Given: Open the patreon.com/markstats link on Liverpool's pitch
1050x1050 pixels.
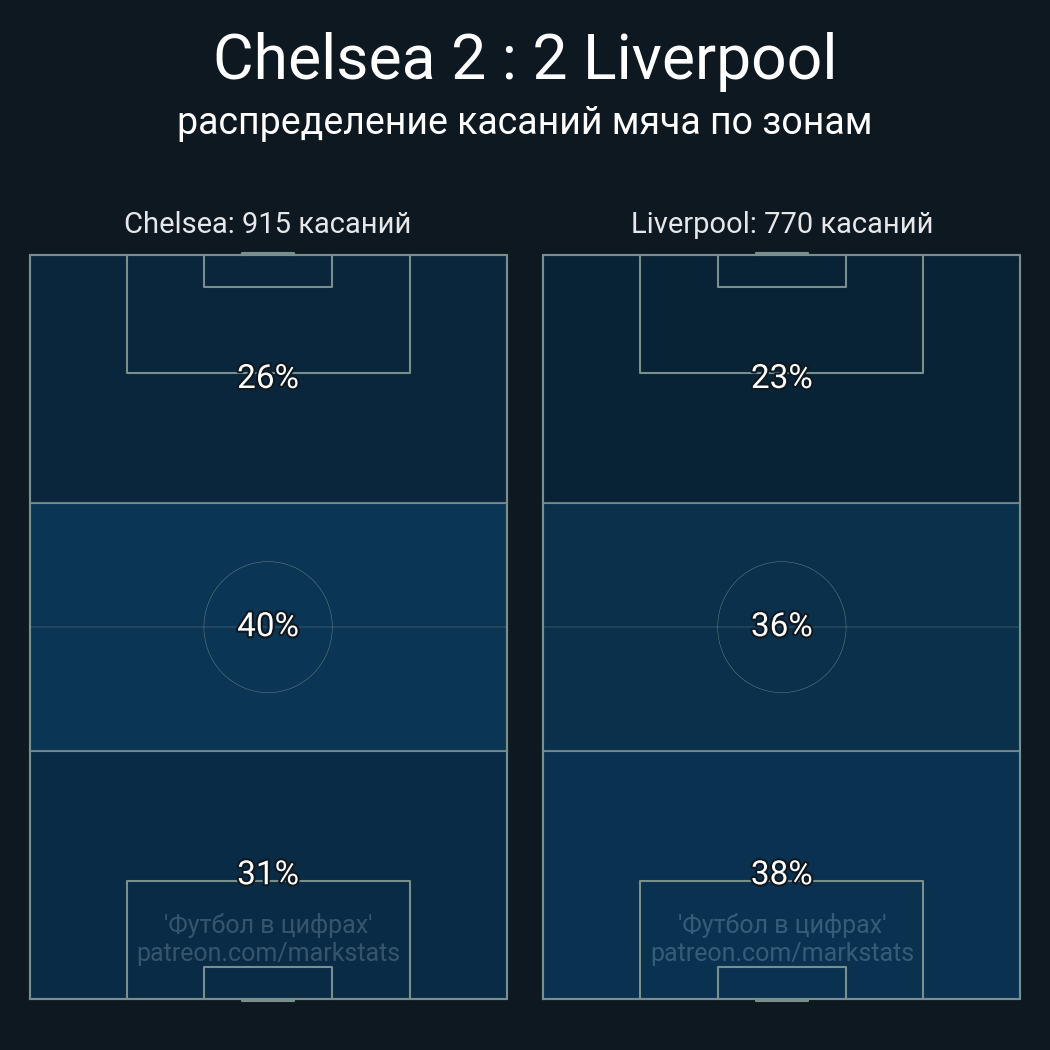Looking at the screenshot, I should (x=781, y=953).
